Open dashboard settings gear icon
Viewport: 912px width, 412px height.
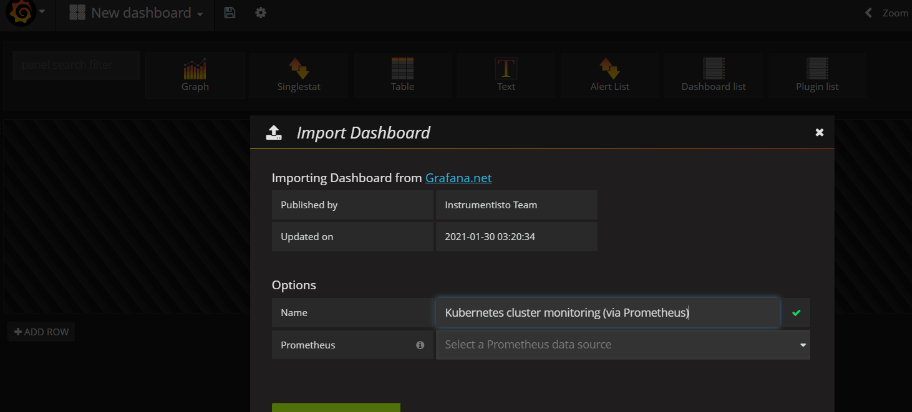pos(261,13)
